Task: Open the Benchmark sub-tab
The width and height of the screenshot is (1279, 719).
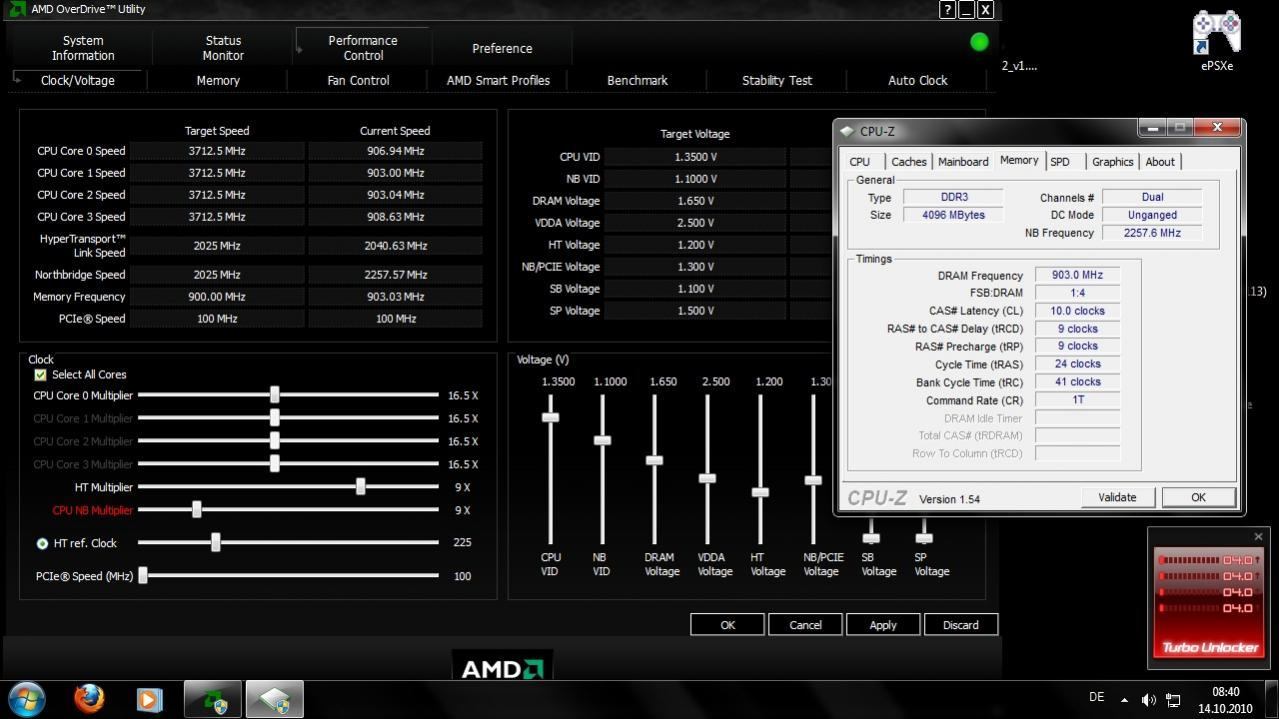Action: point(637,80)
